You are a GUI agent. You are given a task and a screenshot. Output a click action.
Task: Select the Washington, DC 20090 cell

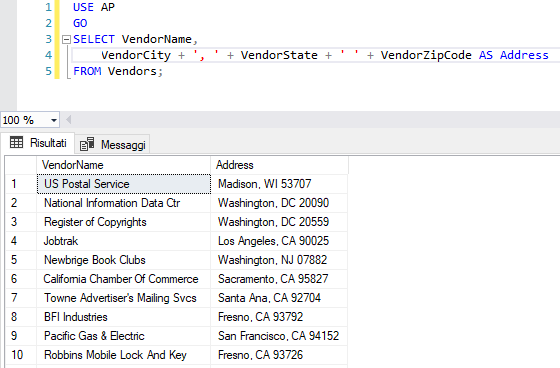279,203
